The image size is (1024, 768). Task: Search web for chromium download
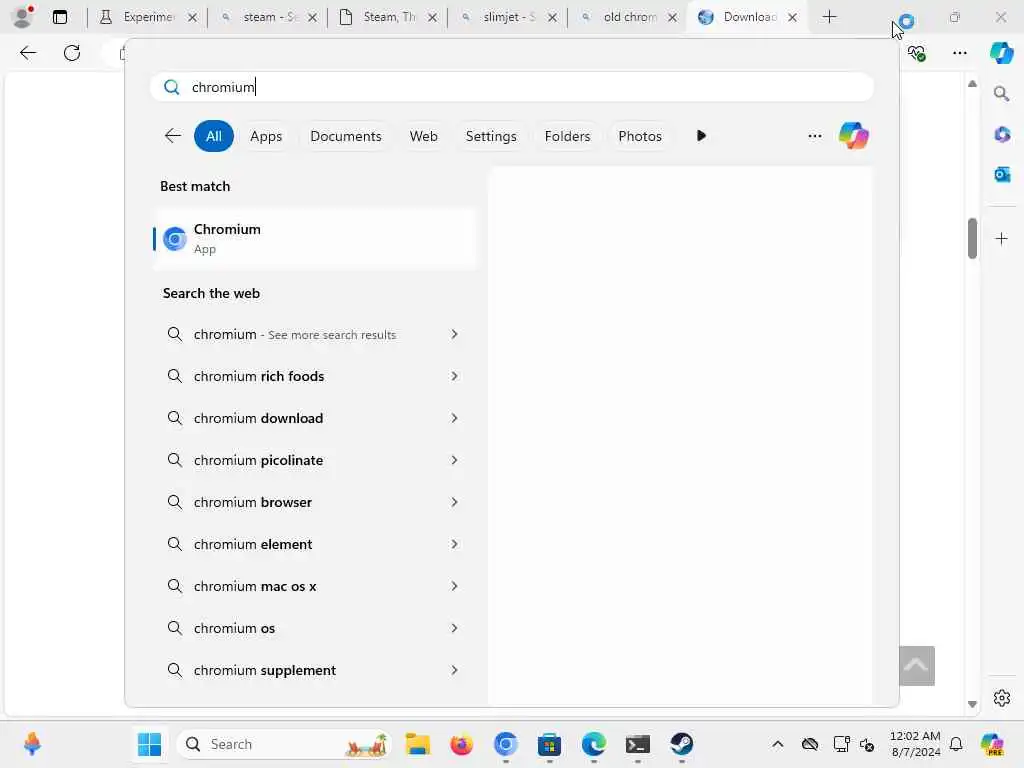tap(315, 418)
